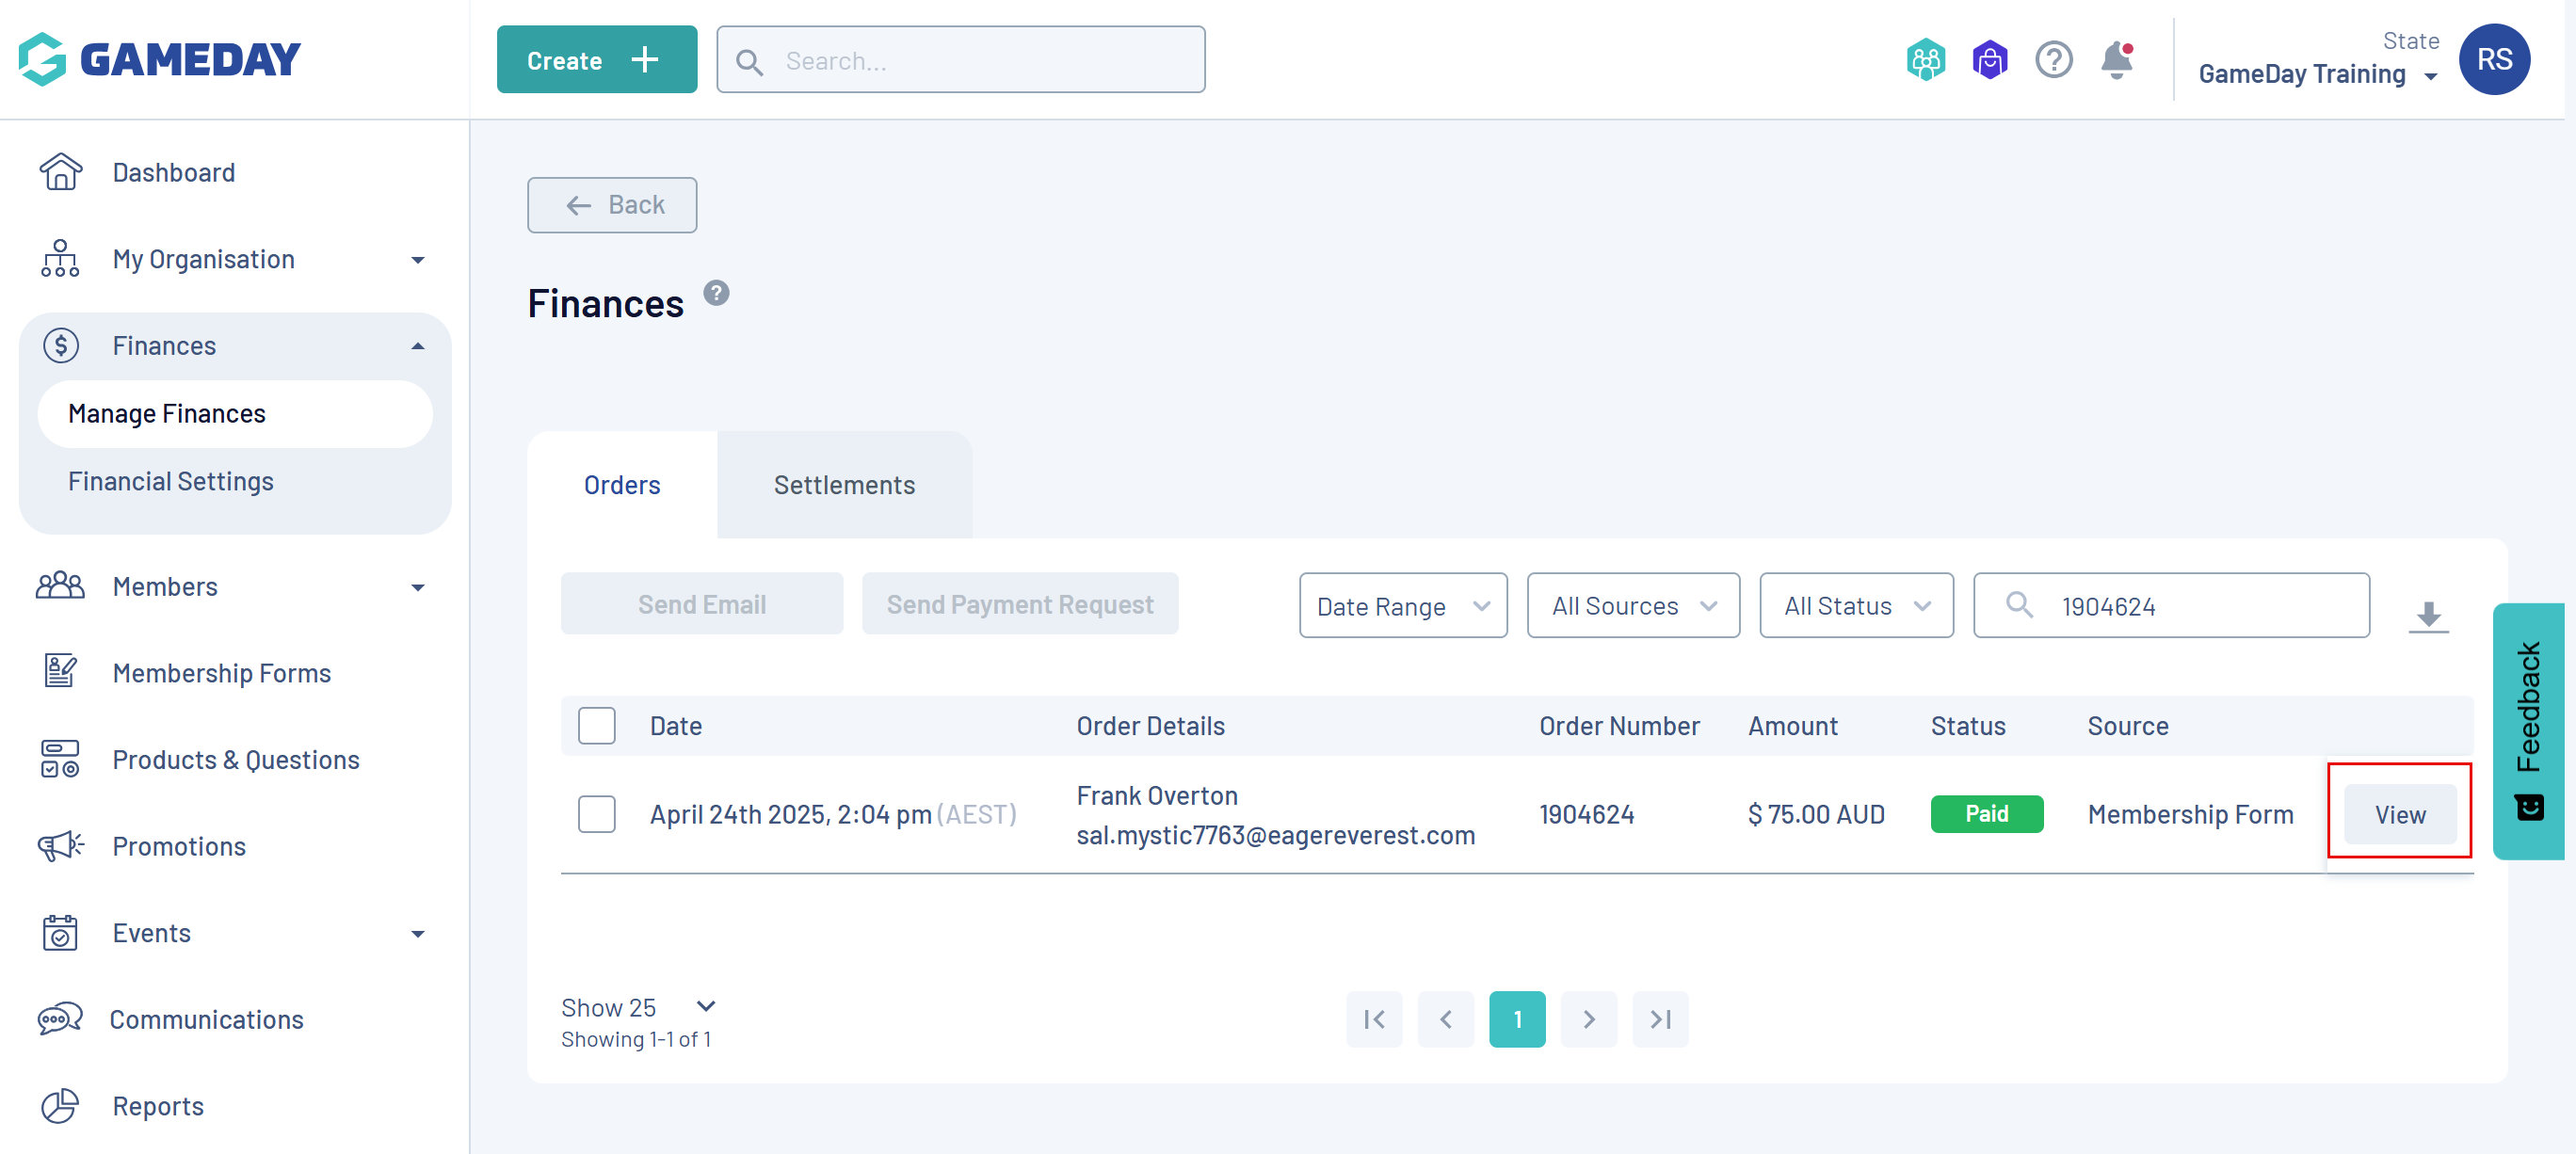Open Financial Settings in sidebar

click(x=170, y=481)
